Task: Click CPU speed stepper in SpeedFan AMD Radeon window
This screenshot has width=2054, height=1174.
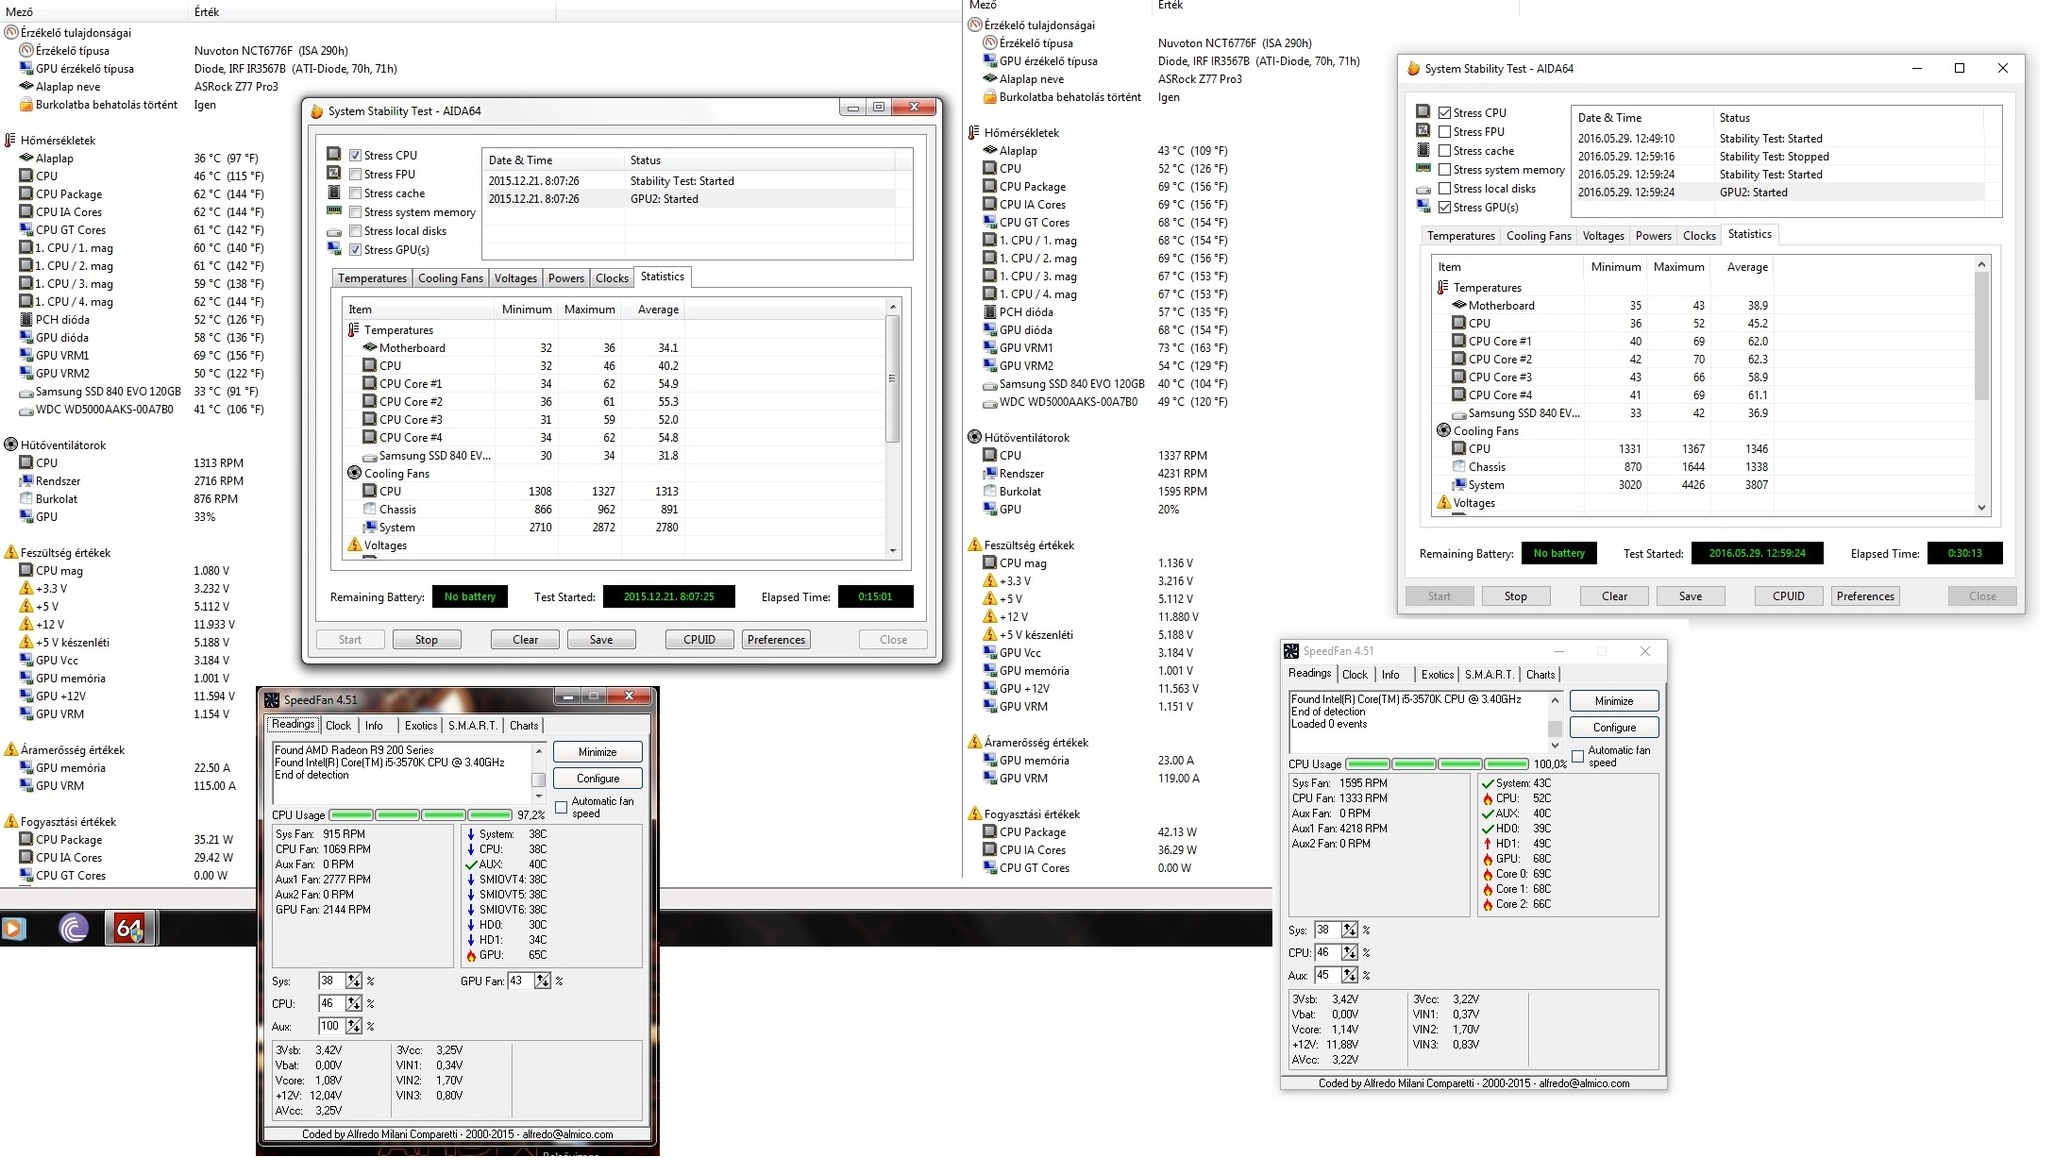Action: click(353, 1004)
